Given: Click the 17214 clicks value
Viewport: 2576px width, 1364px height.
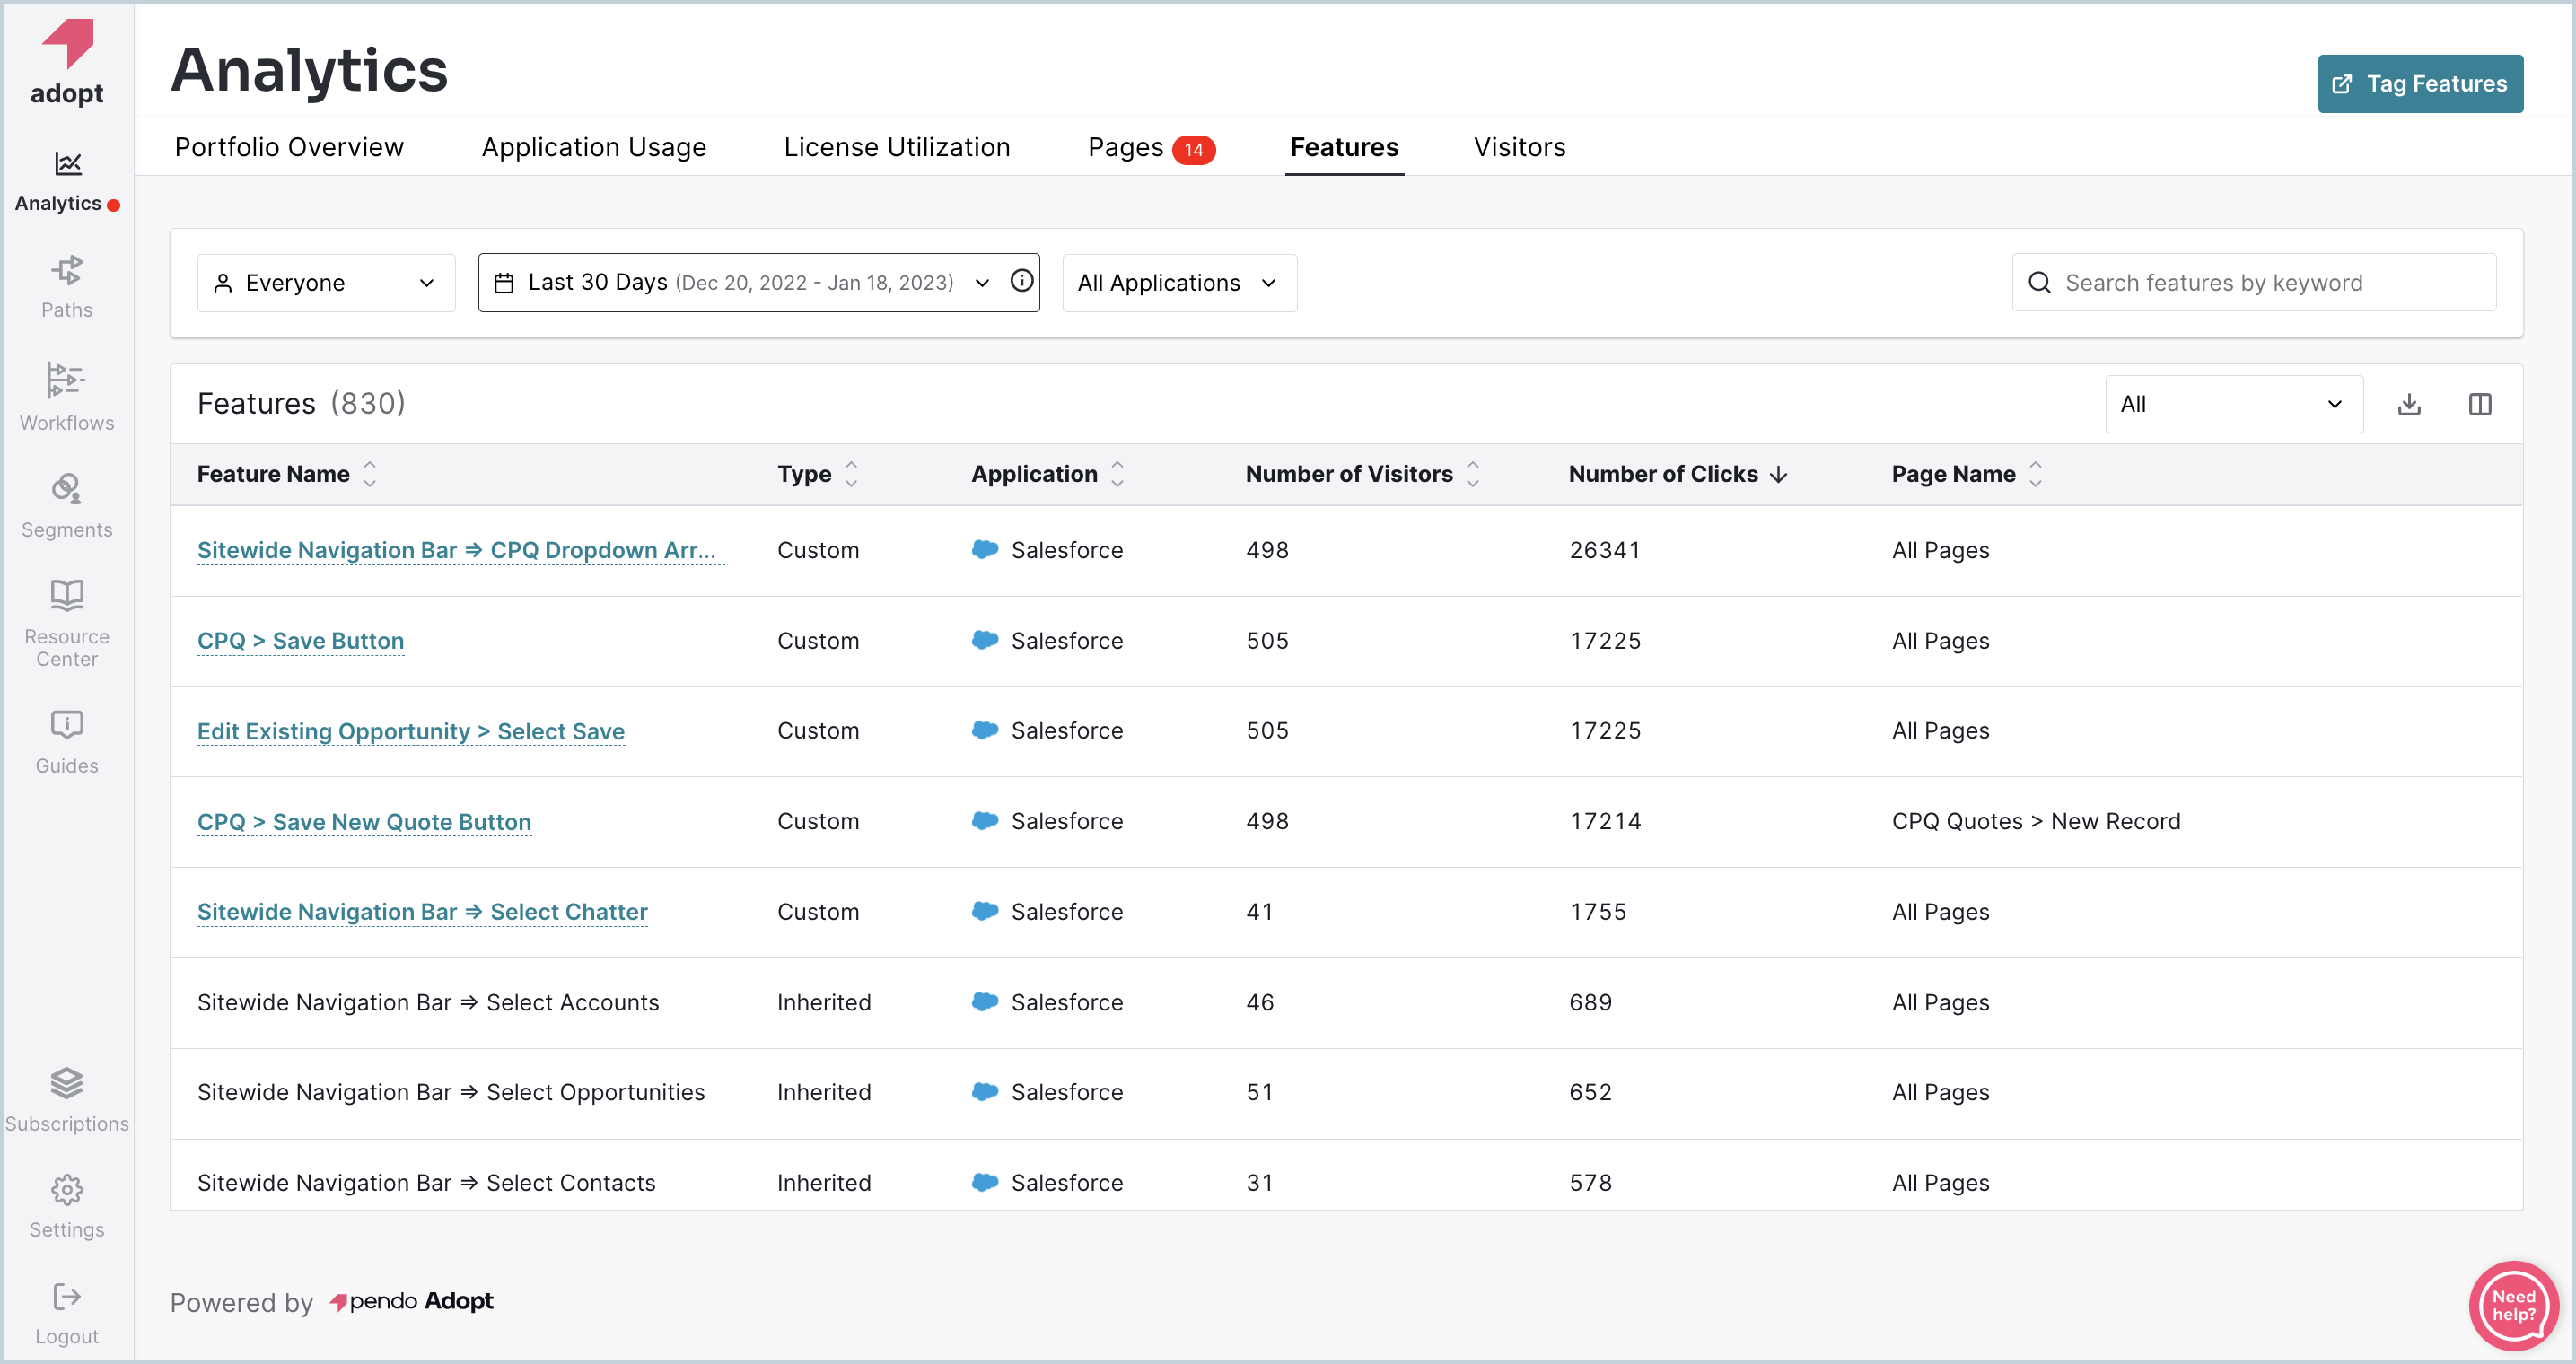Looking at the screenshot, I should click(x=1605, y=821).
